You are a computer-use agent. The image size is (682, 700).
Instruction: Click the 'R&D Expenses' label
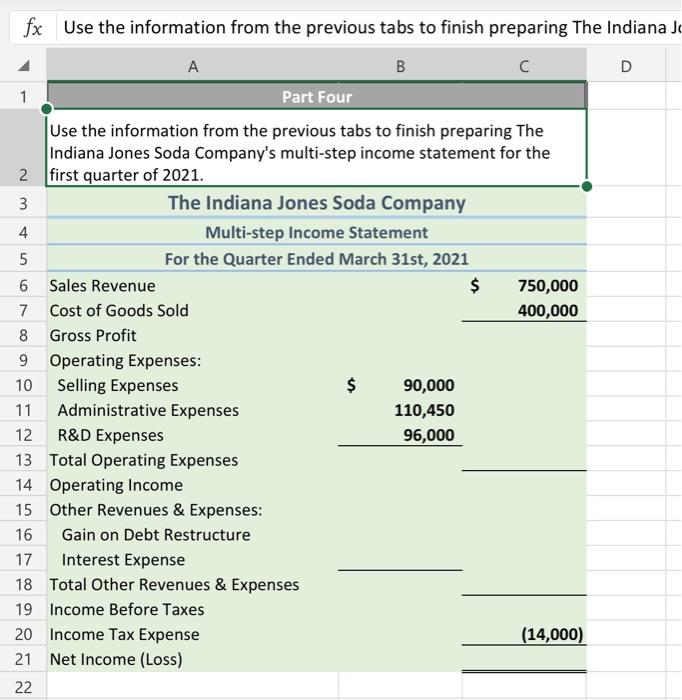pos(110,436)
